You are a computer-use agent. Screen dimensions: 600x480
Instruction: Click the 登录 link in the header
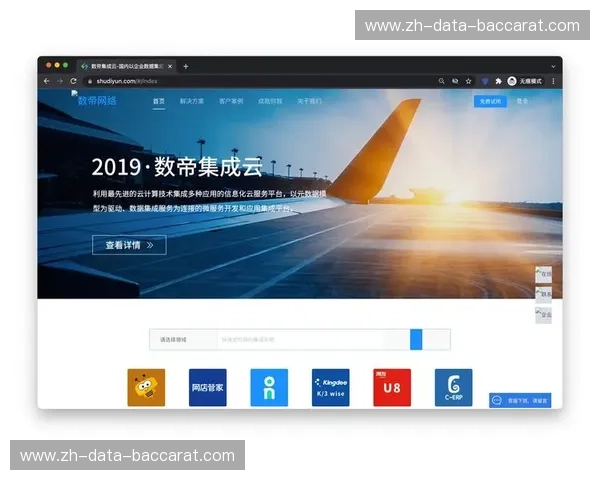pyautogui.click(x=522, y=101)
